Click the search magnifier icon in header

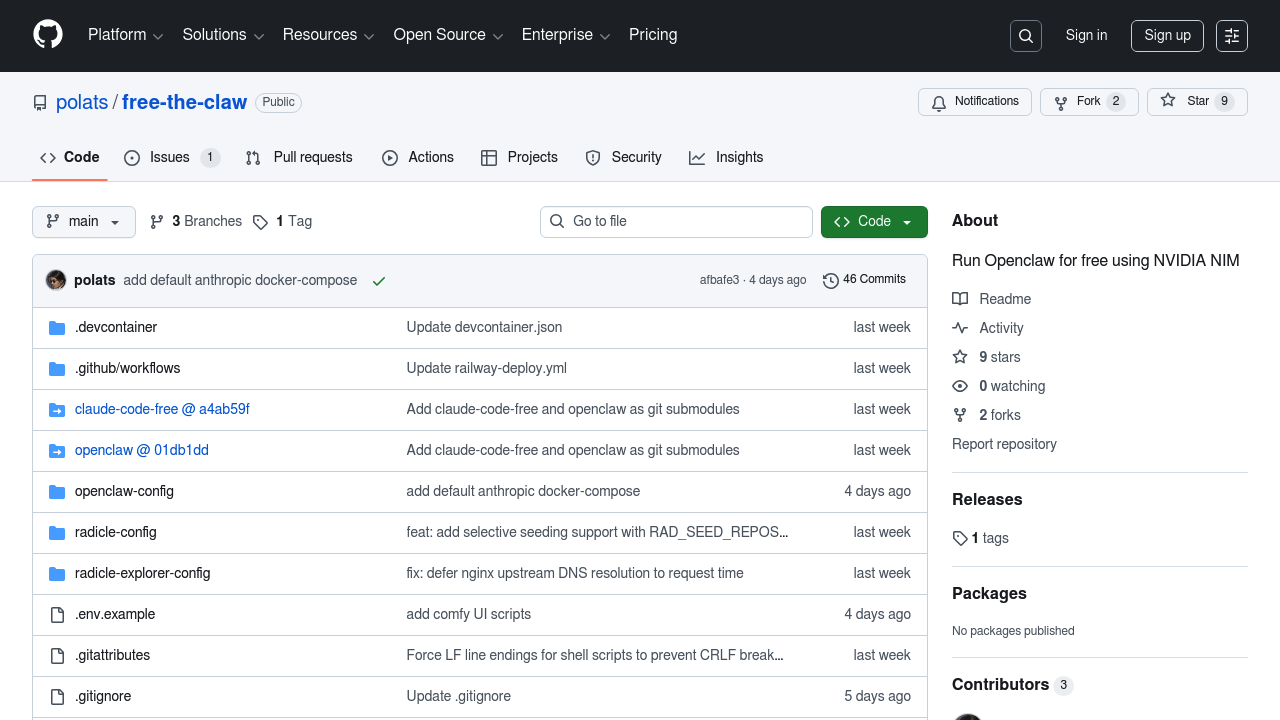(1026, 36)
